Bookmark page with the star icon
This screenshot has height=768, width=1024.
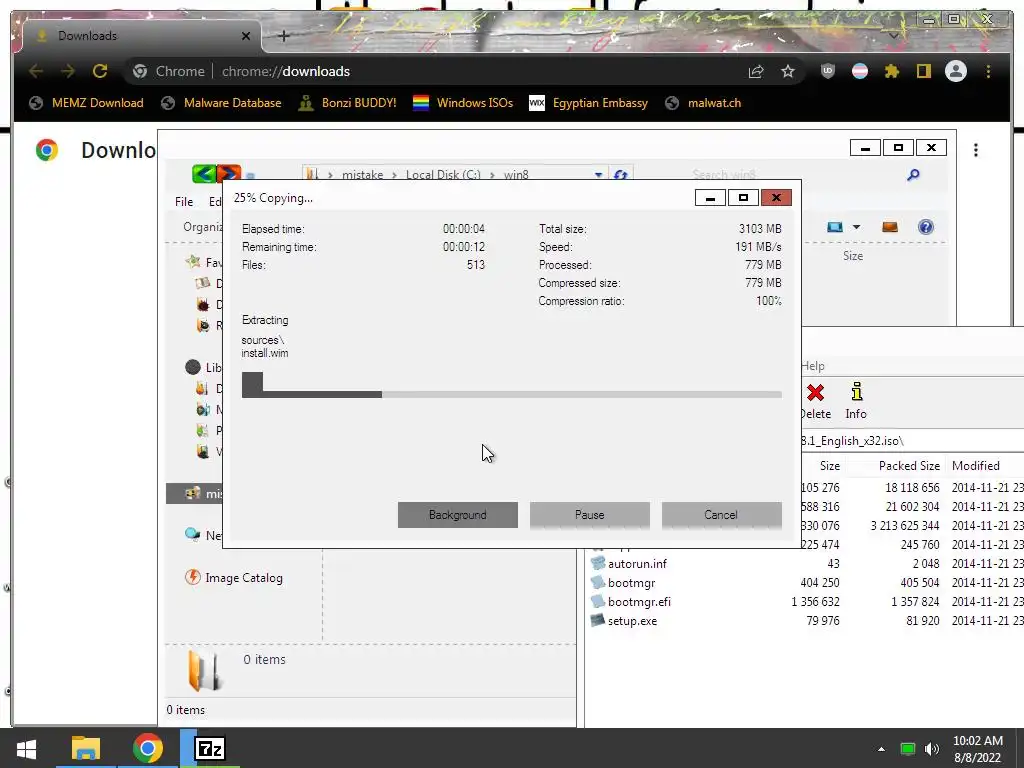pyautogui.click(x=788, y=71)
